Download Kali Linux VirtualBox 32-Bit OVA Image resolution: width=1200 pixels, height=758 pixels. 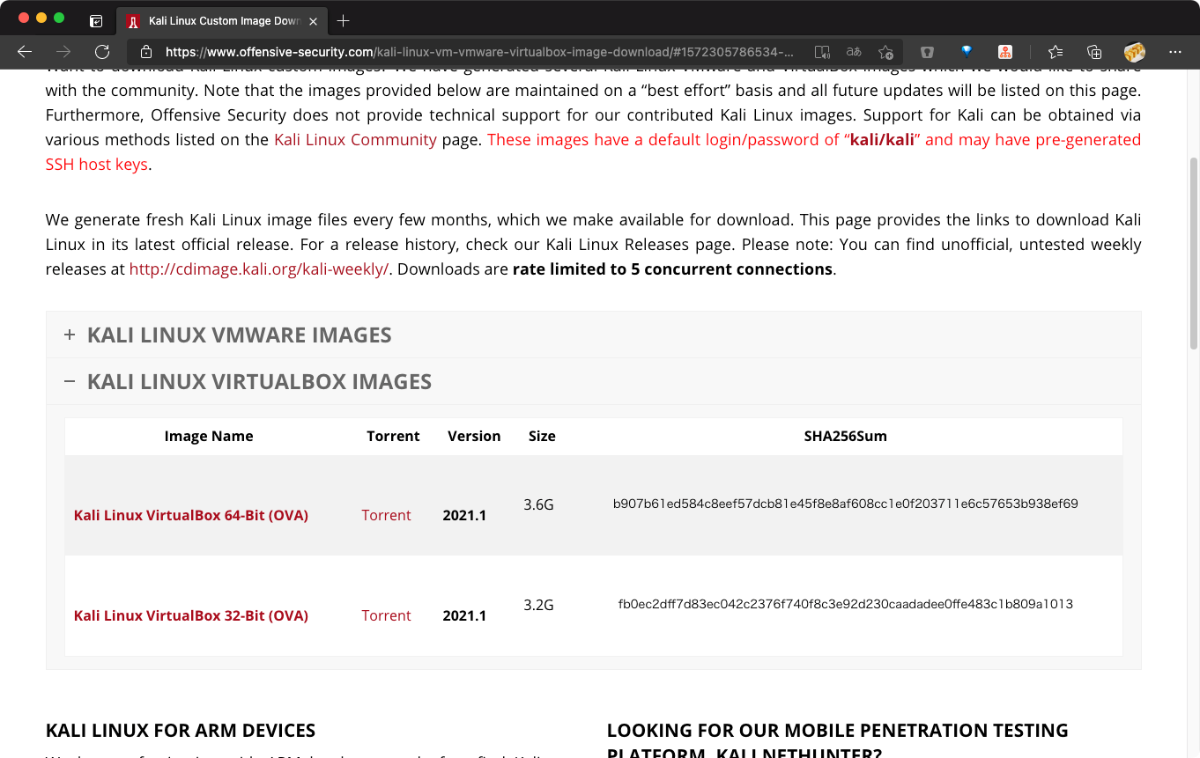(x=191, y=615)
